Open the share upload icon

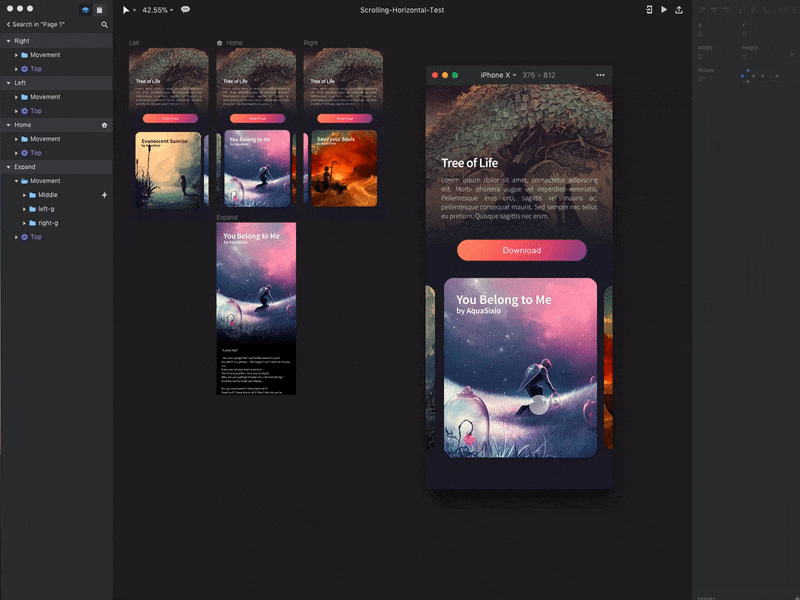pos(679,10)
